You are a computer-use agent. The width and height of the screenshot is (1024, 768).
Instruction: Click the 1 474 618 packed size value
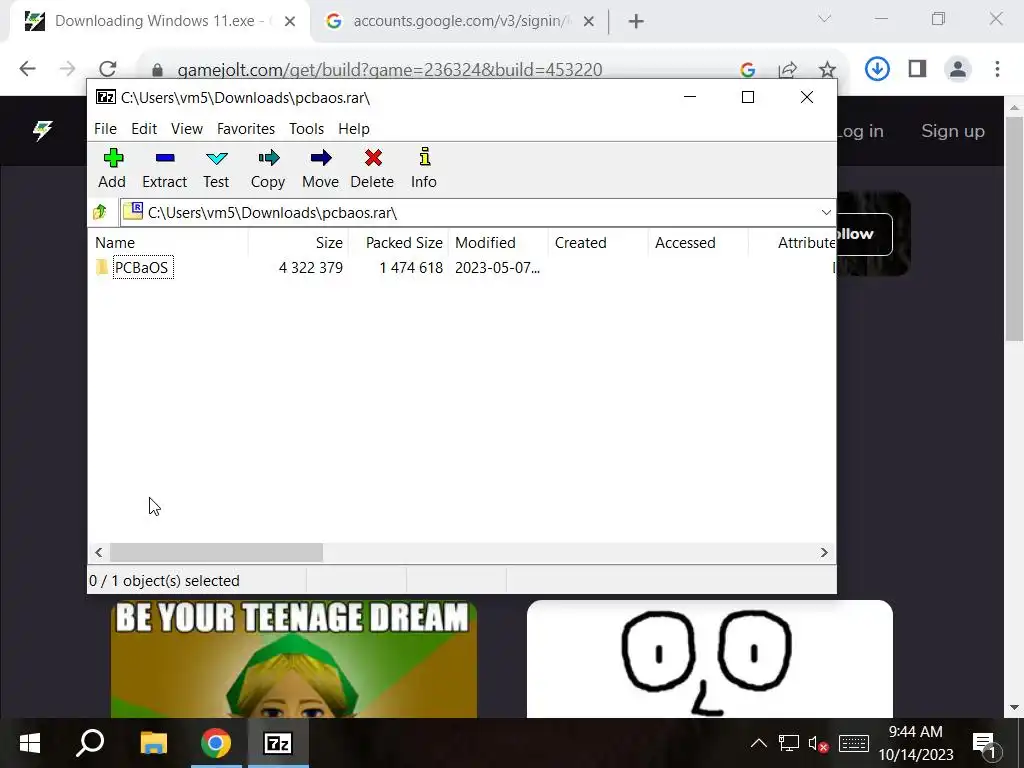click(x=411, y=268)
